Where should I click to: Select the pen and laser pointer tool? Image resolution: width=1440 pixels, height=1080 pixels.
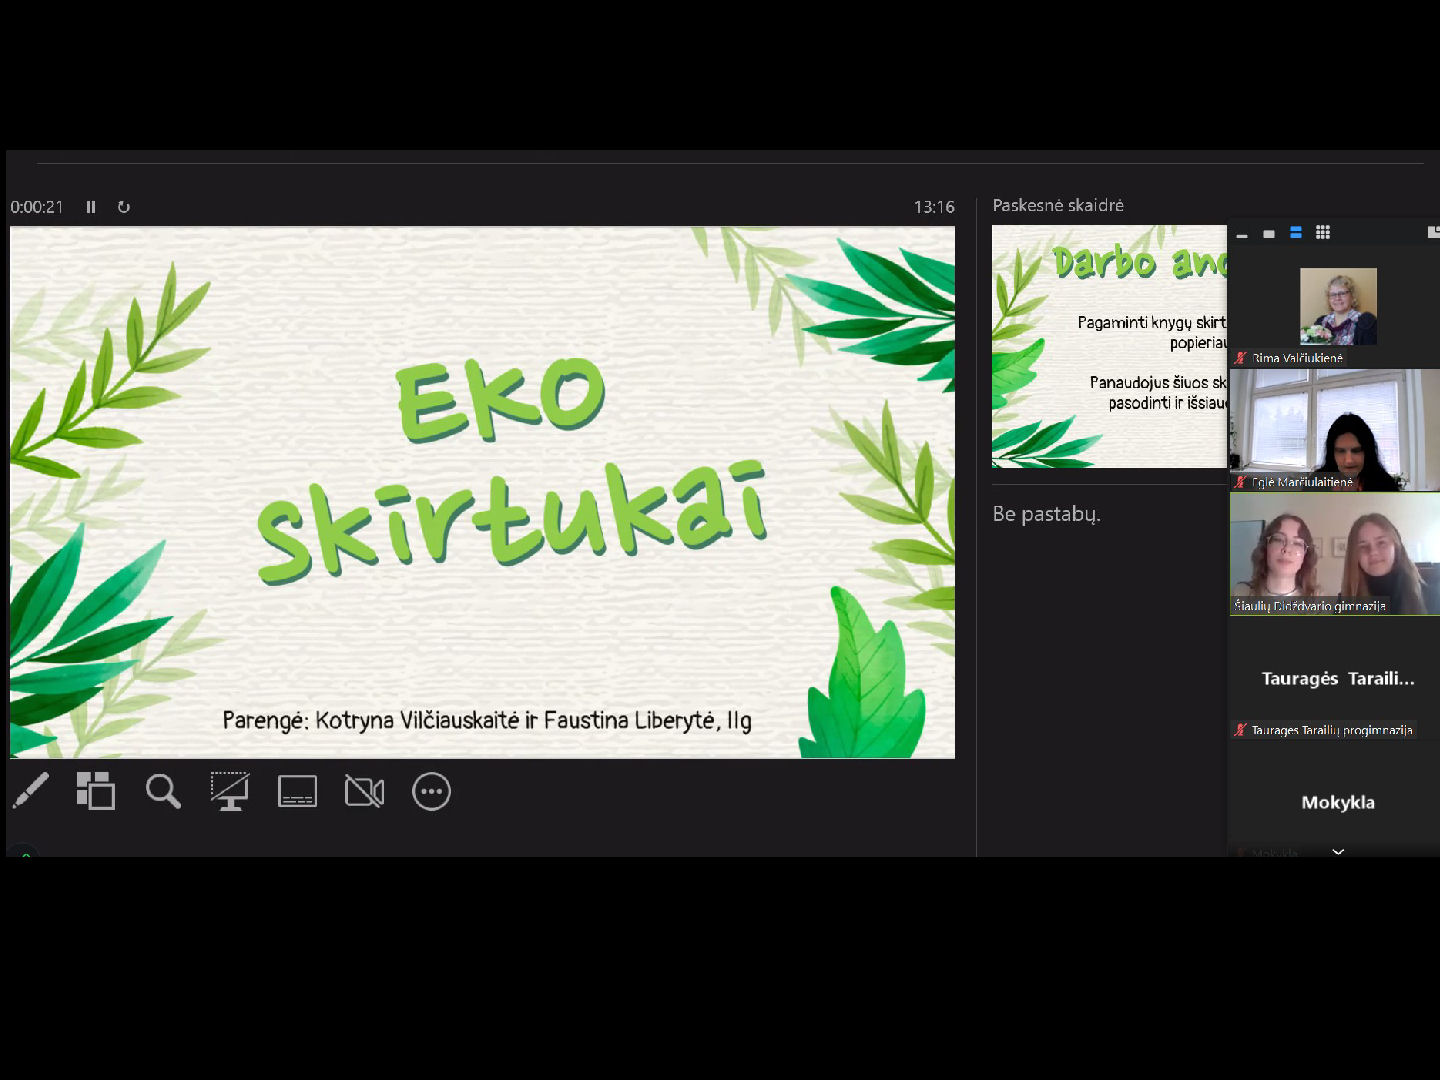[x=31, y=791]
